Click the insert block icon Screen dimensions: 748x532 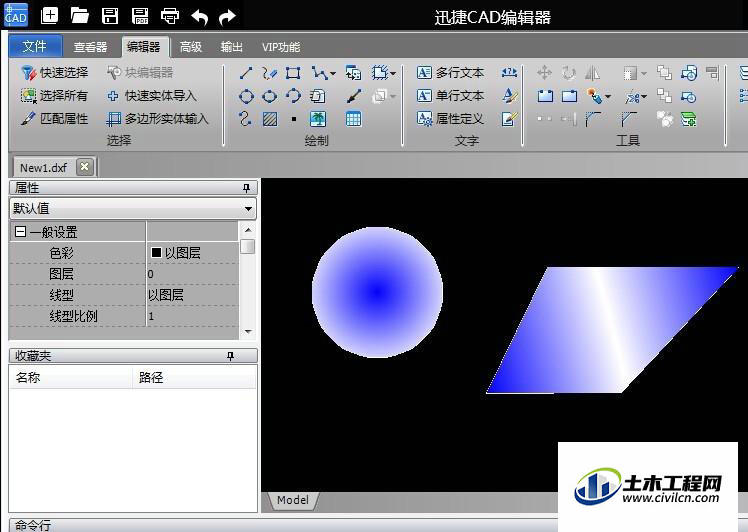point(353,73)
